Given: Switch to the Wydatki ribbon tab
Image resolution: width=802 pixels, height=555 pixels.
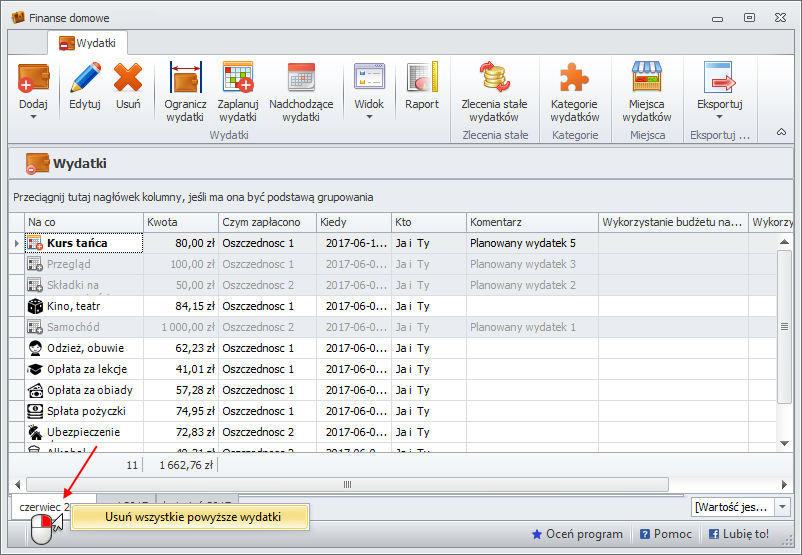Looking at the screenshot, I should point(87,43).
